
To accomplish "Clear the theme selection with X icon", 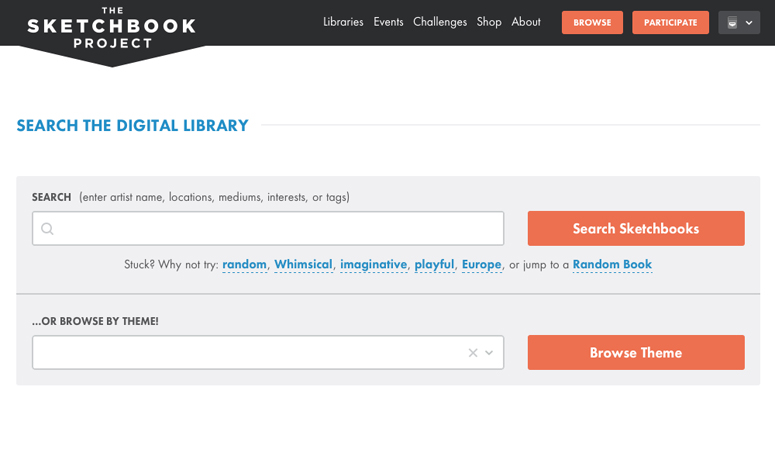I will [473, 353].
